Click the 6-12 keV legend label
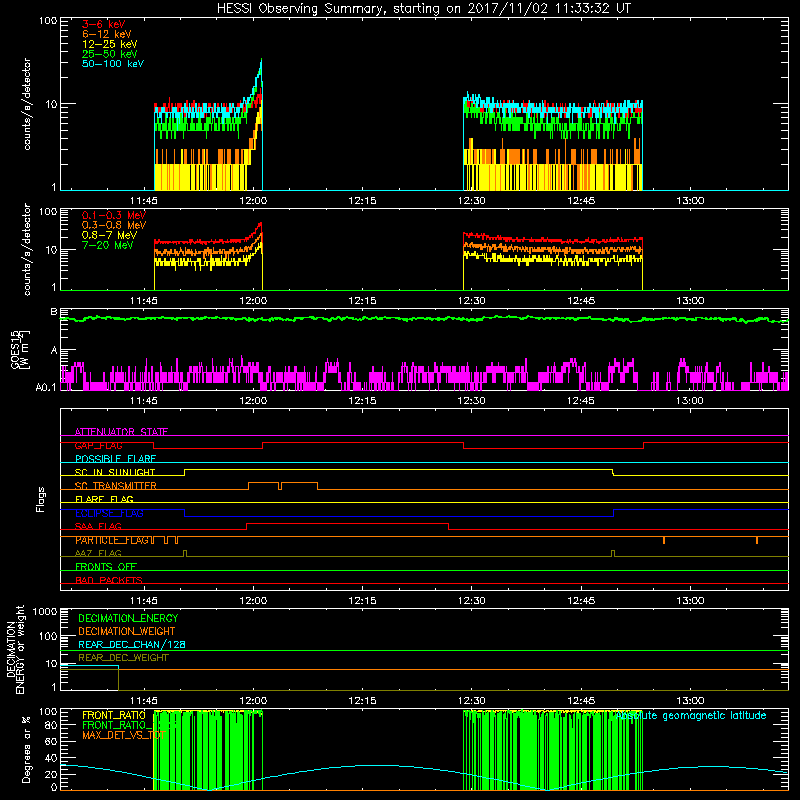The image size is (800, 800). coord(107,34)
